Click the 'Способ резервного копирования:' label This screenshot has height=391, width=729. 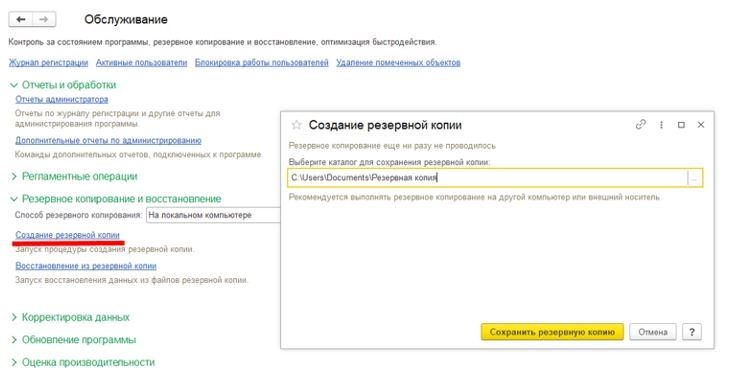click(78, 215)
